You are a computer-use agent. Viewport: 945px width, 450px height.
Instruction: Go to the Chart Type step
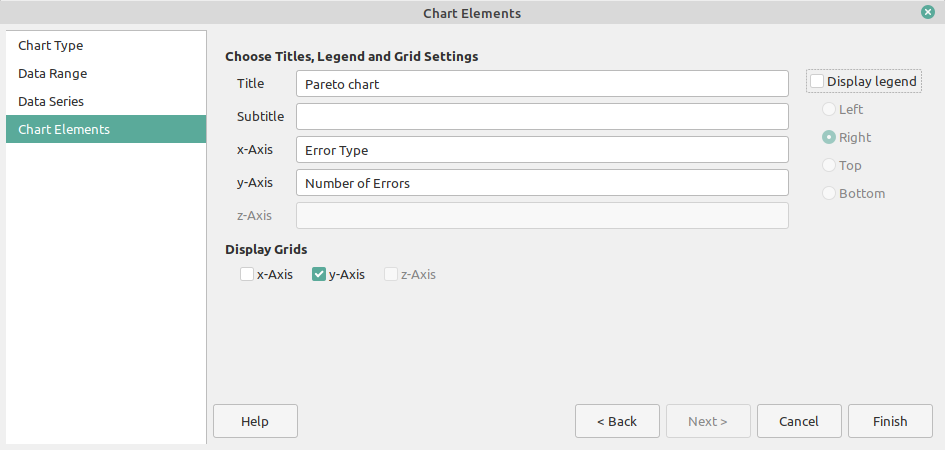(x=51, y=45)
